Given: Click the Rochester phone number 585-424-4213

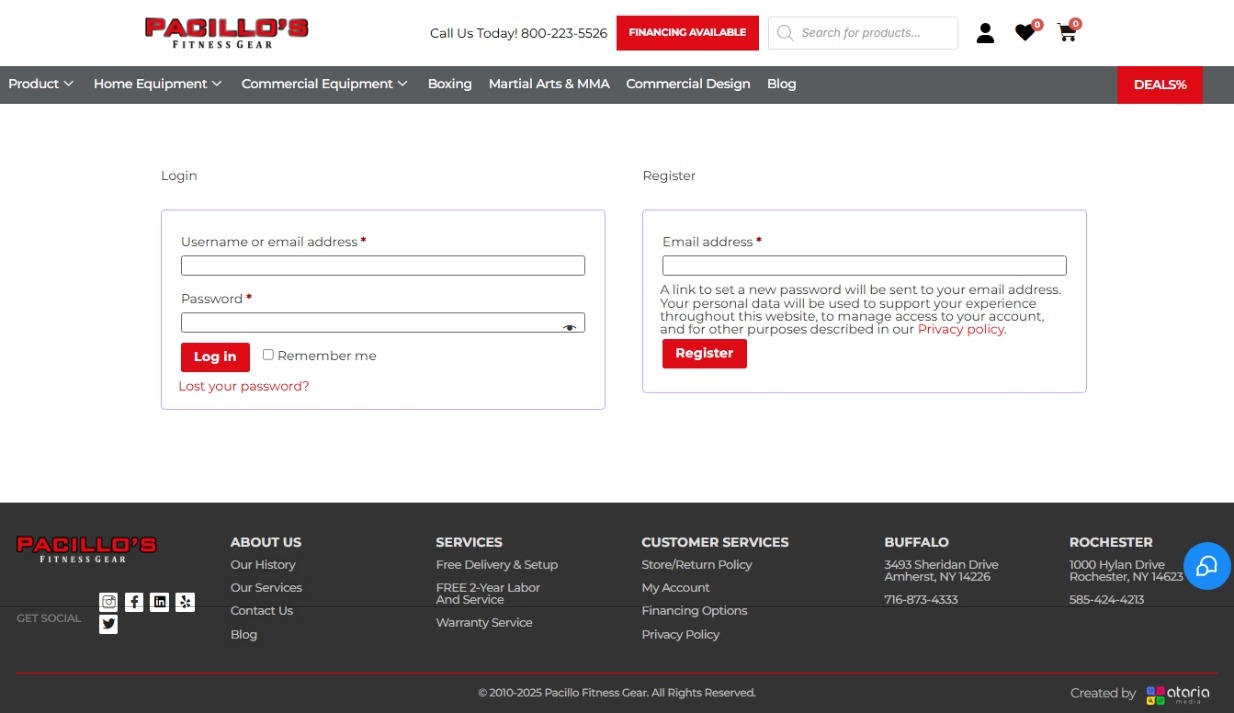Looking at the screenshot, I should (1107, 600).
